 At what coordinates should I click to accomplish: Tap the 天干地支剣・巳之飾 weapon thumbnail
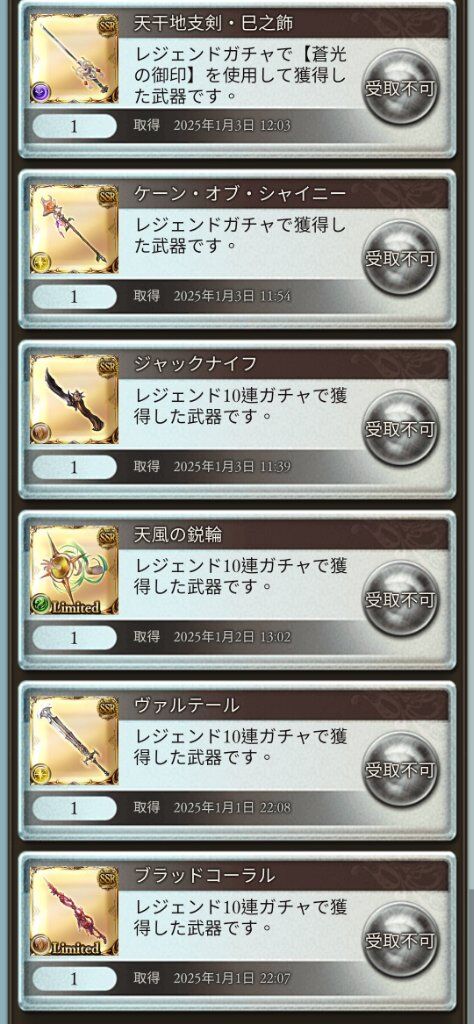click(74, 58)
